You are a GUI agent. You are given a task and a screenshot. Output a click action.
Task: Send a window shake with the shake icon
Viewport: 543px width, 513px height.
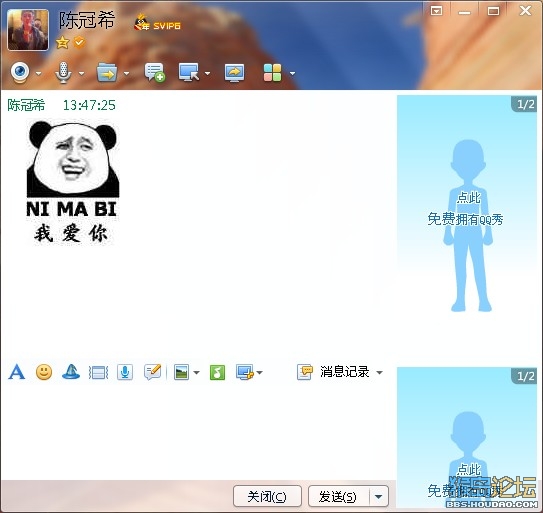pos(98,373)
